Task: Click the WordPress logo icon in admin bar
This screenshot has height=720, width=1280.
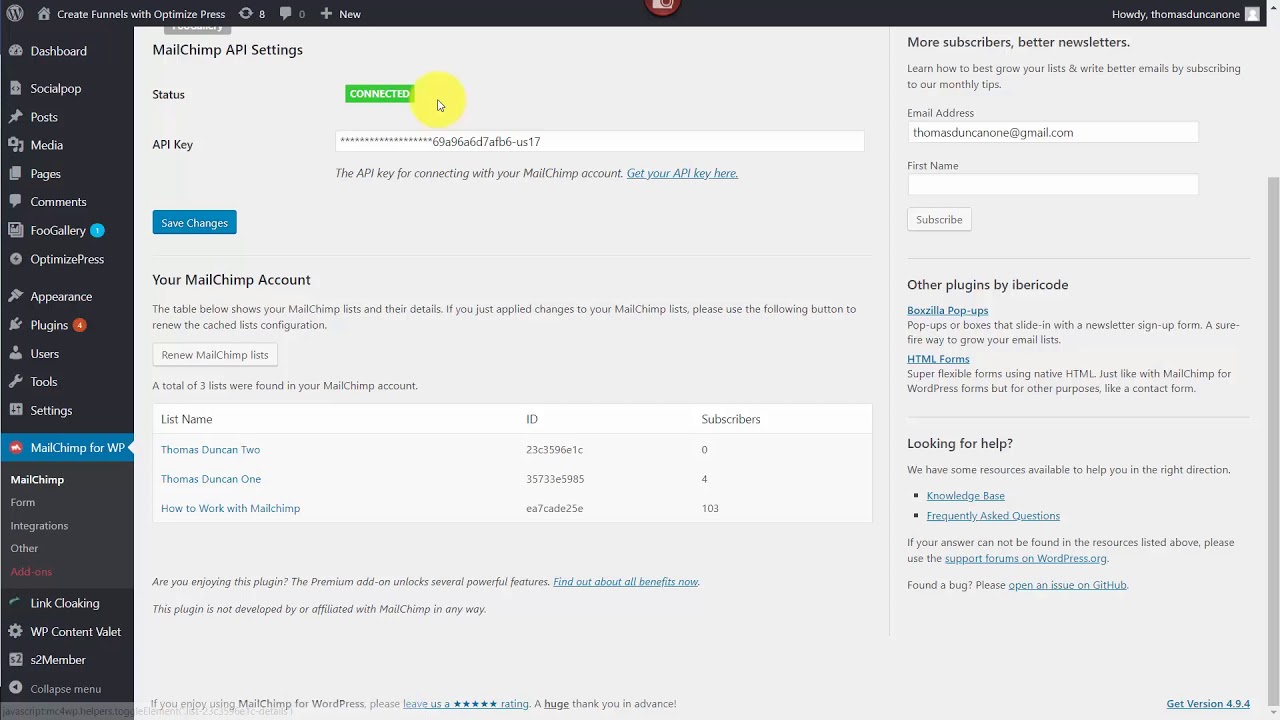Action: pos(15,14)
